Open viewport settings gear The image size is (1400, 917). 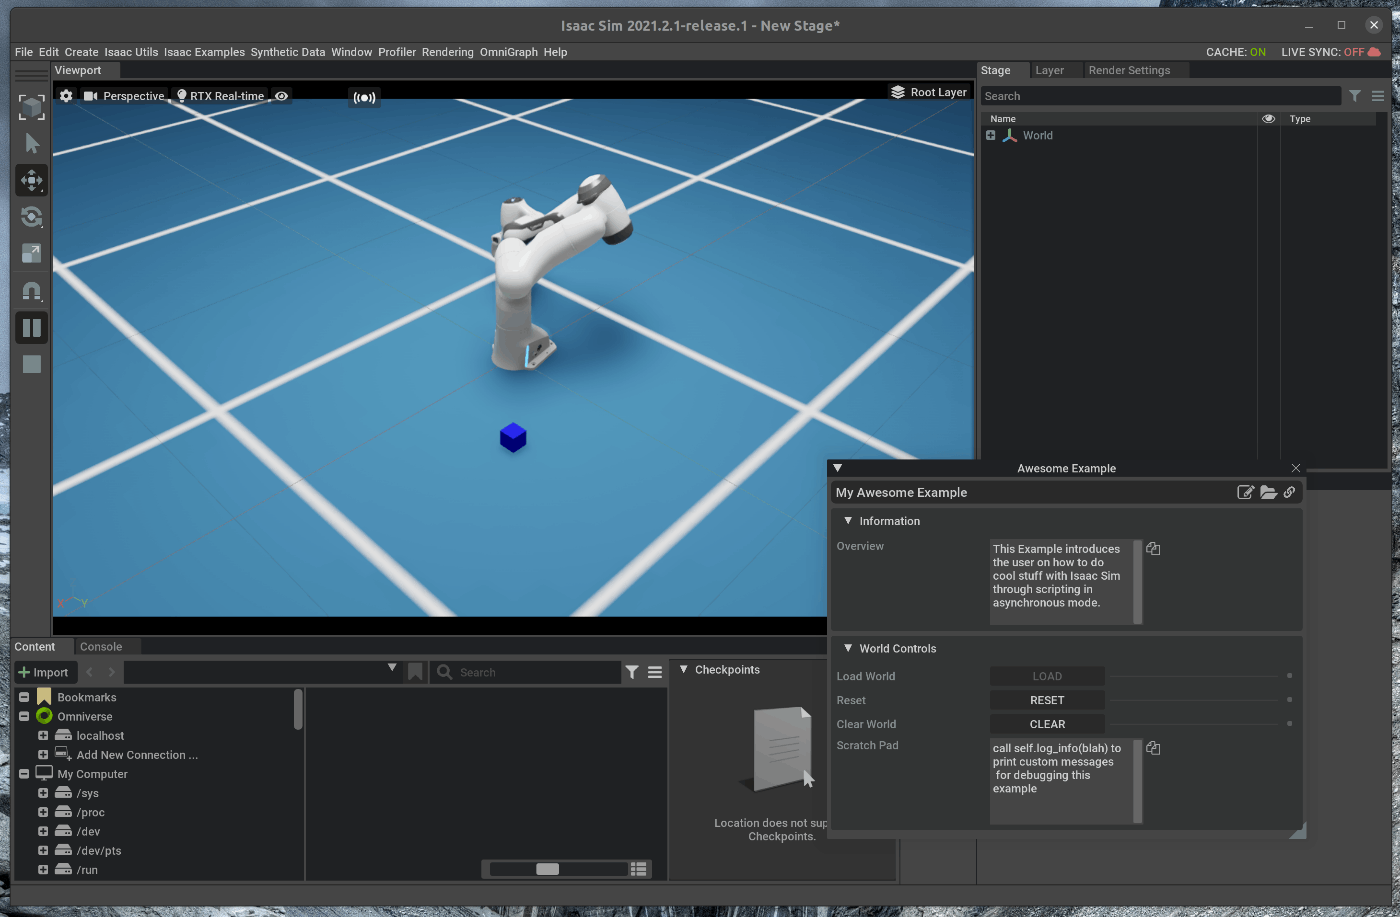tap(66, 96)
